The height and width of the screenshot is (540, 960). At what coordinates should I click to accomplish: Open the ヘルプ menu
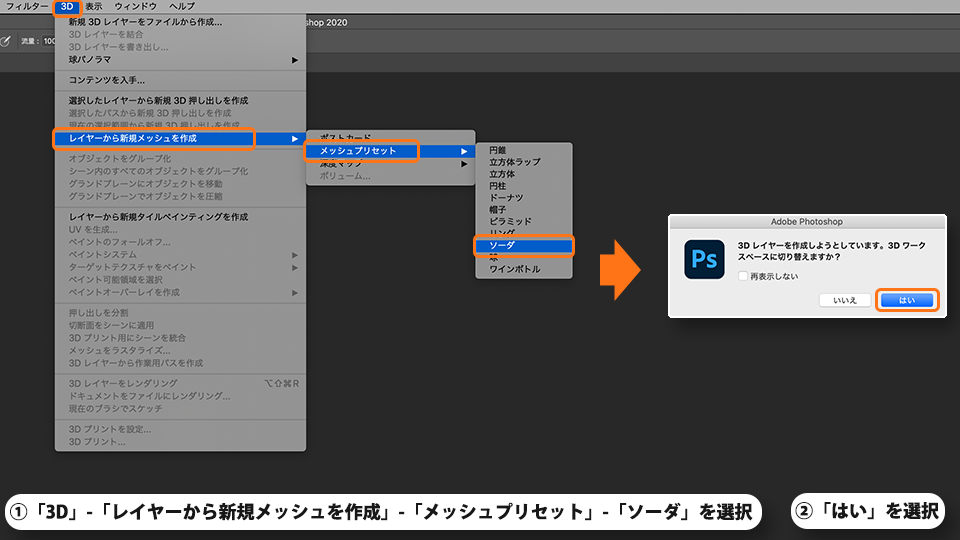pyautogui.click(x=182, y=7)
